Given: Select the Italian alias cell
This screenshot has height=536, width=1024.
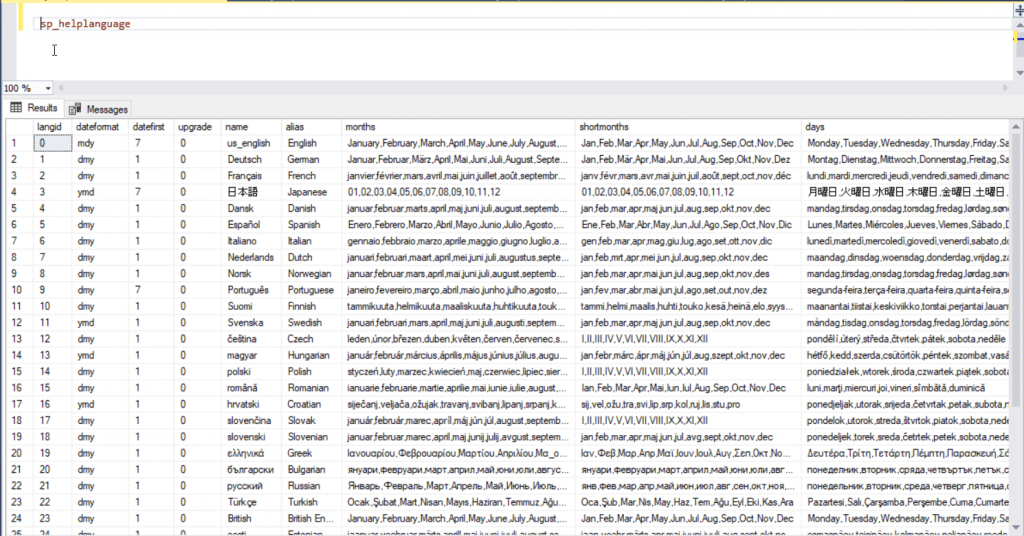Looking at the screenshot, I should pos(312,241).
